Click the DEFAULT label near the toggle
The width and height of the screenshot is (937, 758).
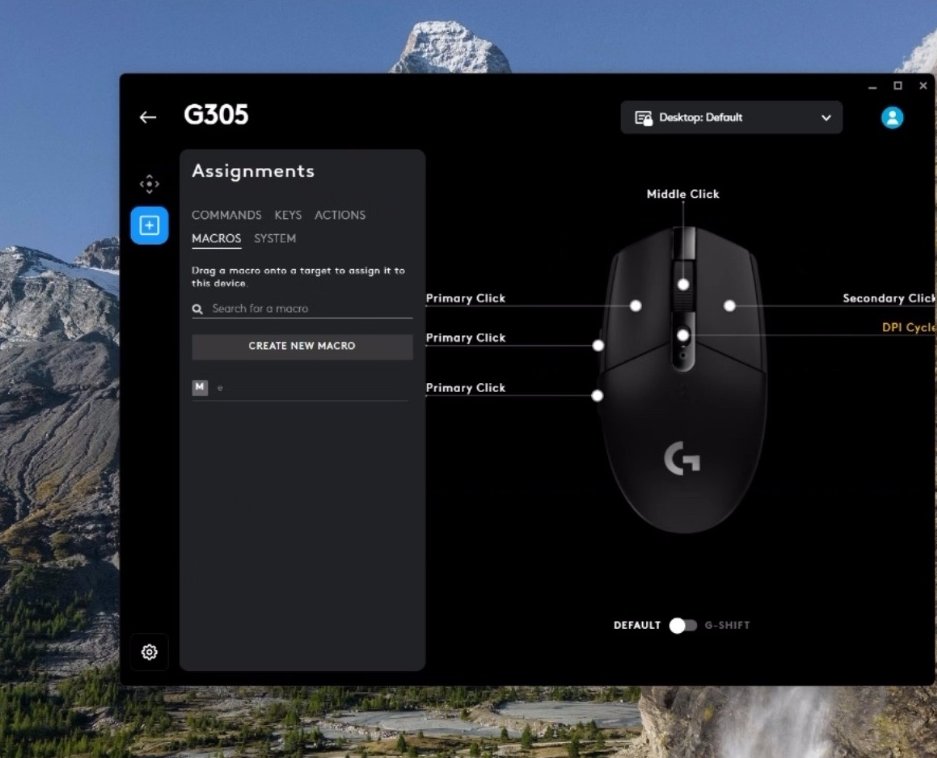(637, 625)
